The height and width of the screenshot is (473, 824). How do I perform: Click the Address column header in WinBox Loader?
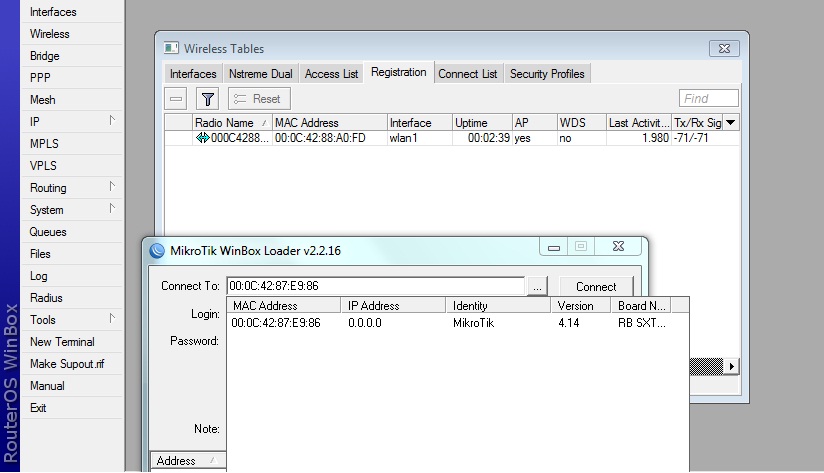(x=188, y=460)
